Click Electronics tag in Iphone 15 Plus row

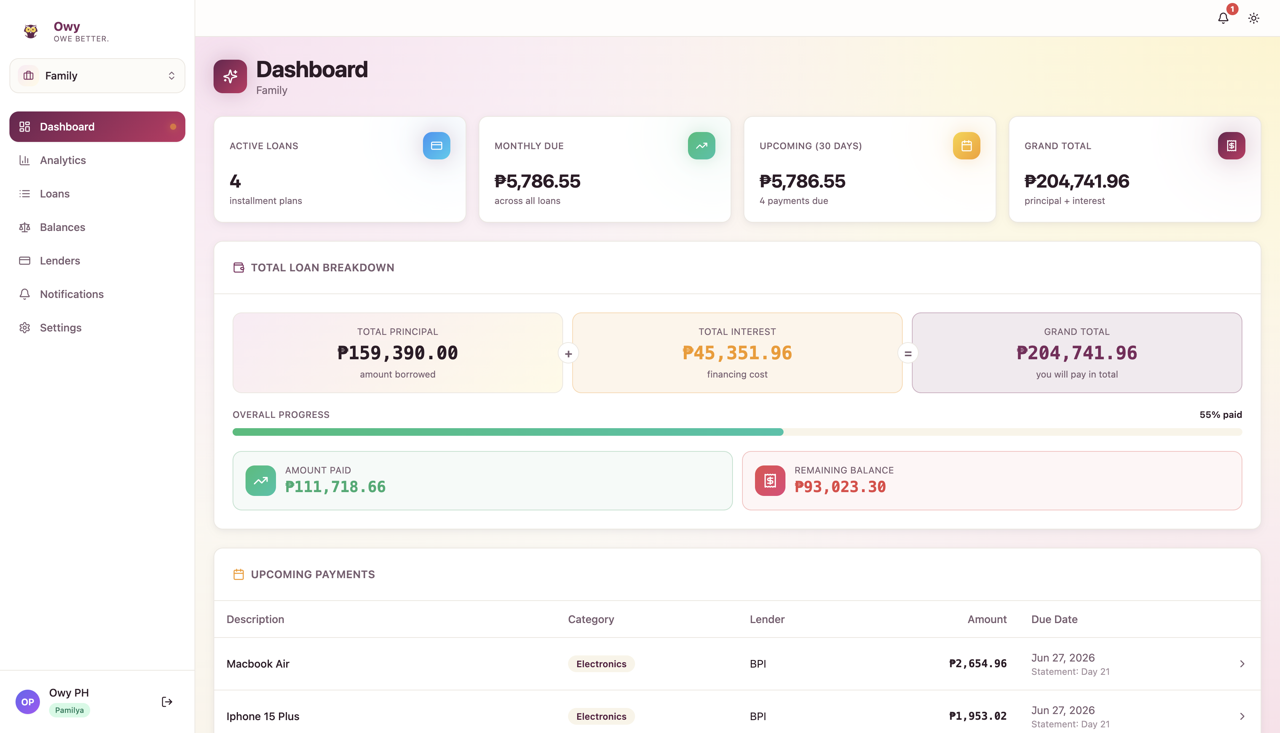coord(601,717)
